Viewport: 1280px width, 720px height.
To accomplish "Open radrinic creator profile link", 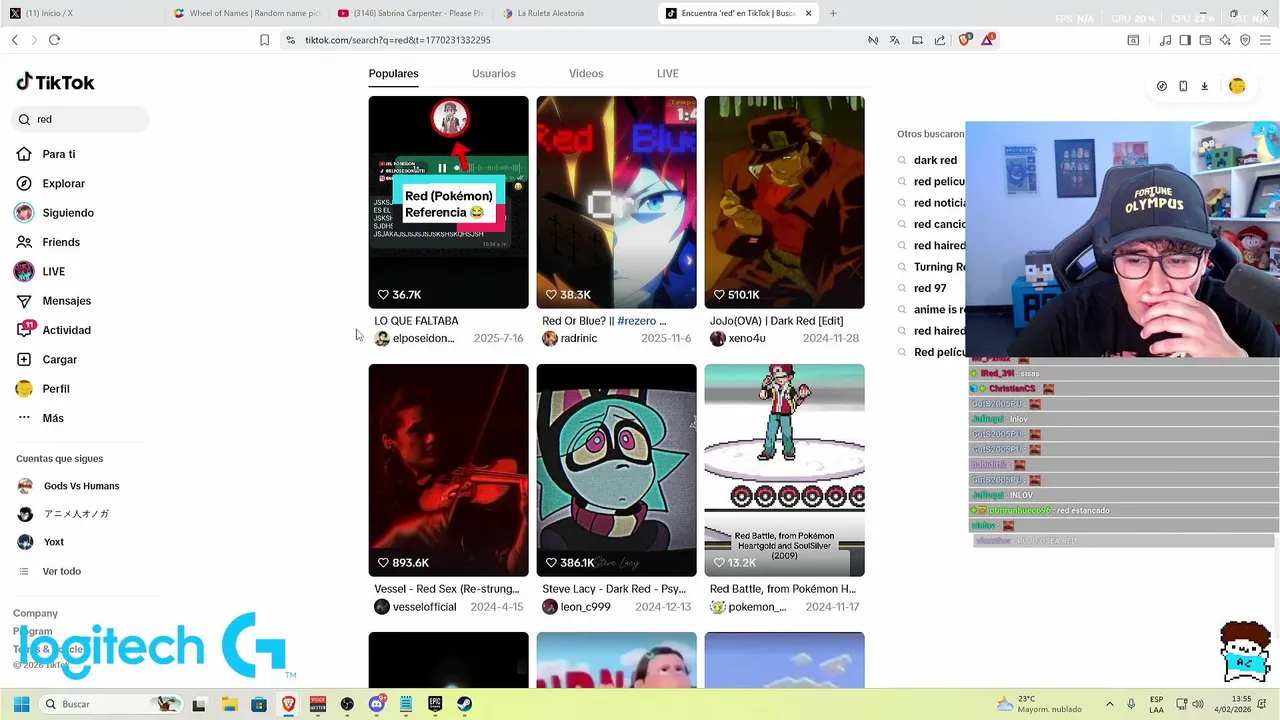I will pyautogui.click(x=570, y=338).
